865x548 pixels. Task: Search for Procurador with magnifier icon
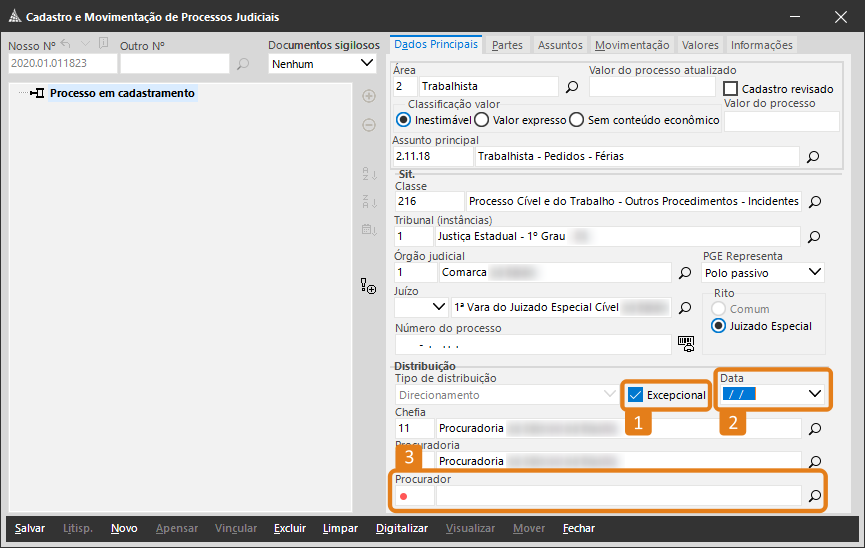click(814, 495)
